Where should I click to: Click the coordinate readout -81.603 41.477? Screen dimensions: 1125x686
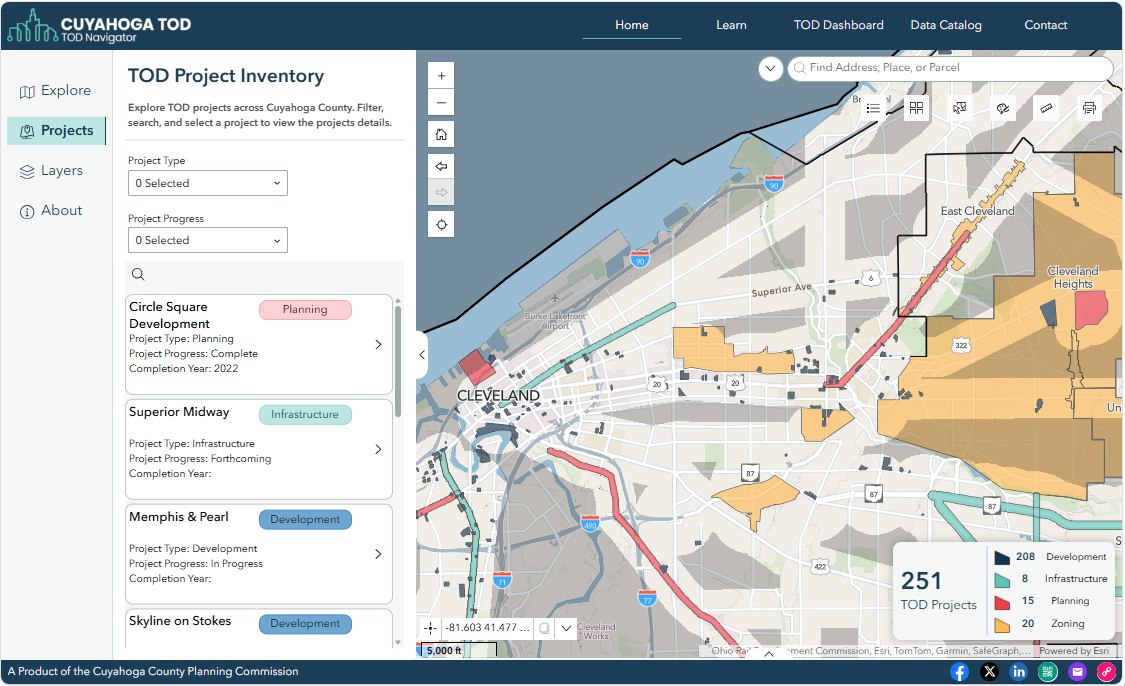[487, 628]
